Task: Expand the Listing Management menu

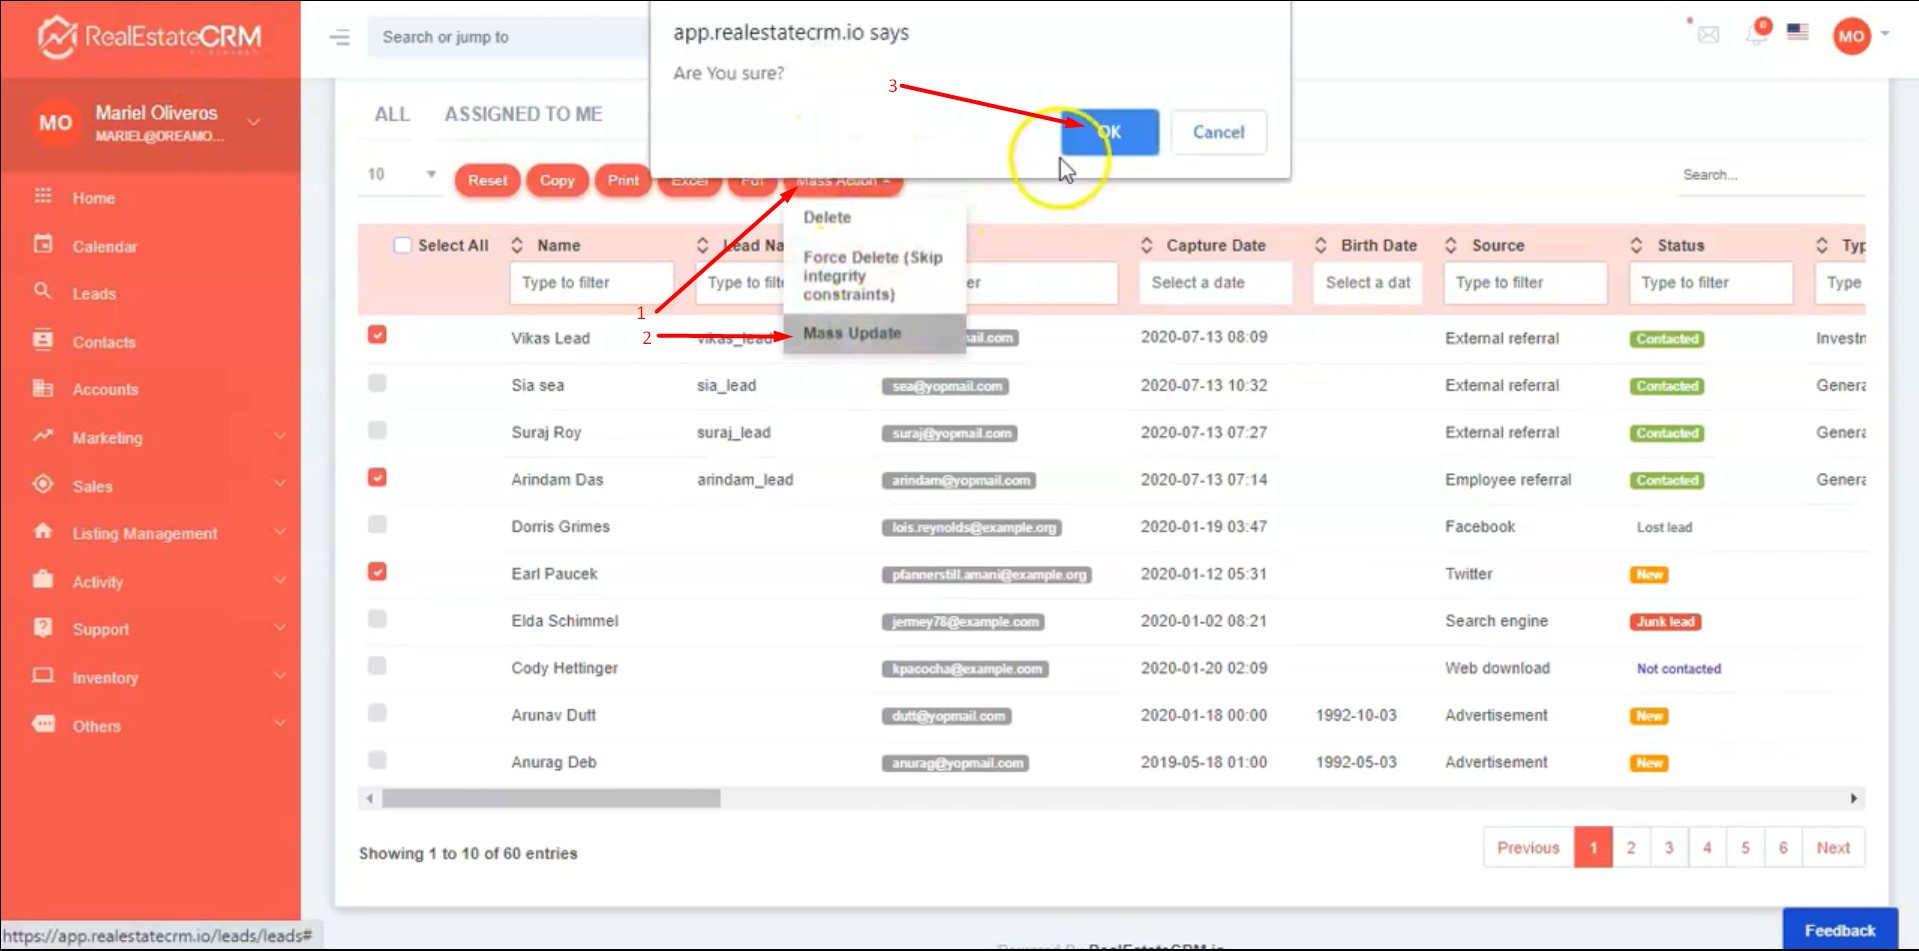Action: 279,533
